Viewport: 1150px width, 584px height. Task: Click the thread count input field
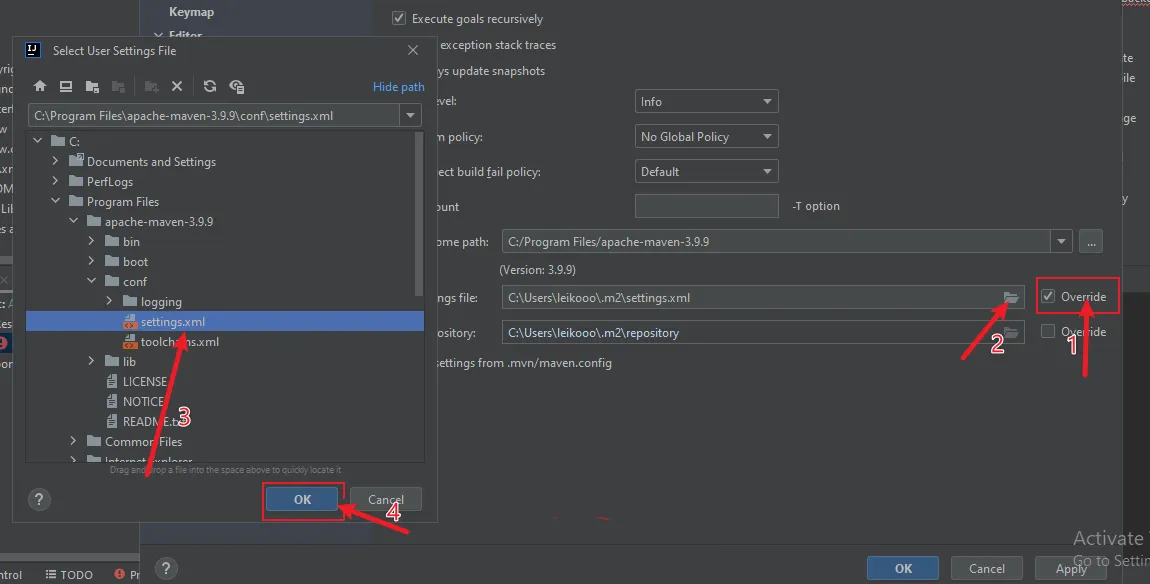(x=706, y=206)
